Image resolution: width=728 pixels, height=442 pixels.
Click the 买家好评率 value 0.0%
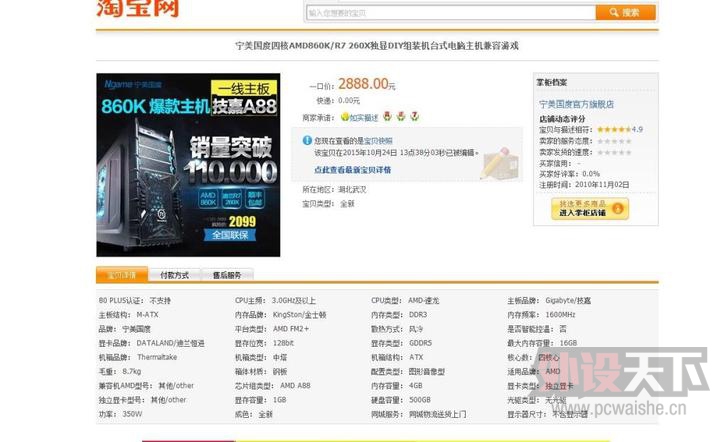point(591,174)
